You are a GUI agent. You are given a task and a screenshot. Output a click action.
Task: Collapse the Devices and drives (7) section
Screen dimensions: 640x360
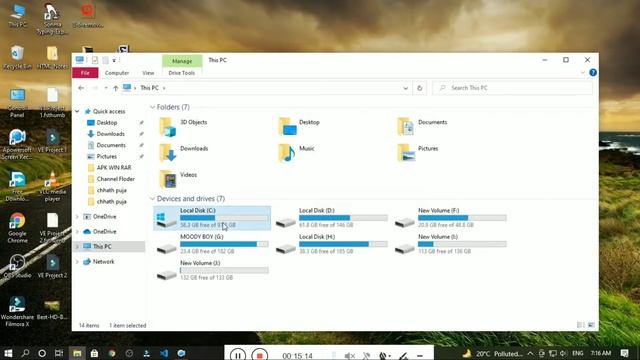tap(152, 199)
